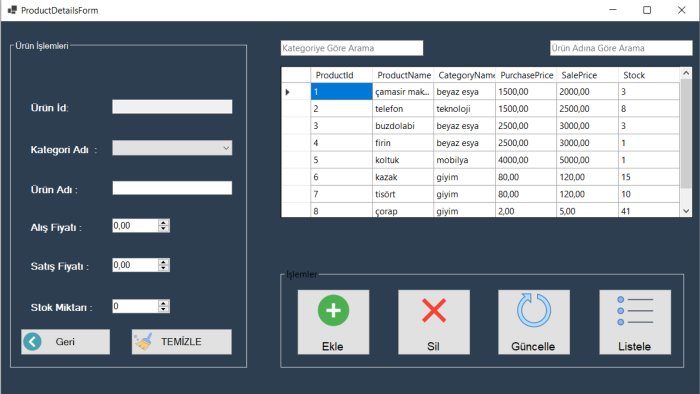700x394 pixels.
Task: Close the ProductDetailsForm window
Action: 681,10
